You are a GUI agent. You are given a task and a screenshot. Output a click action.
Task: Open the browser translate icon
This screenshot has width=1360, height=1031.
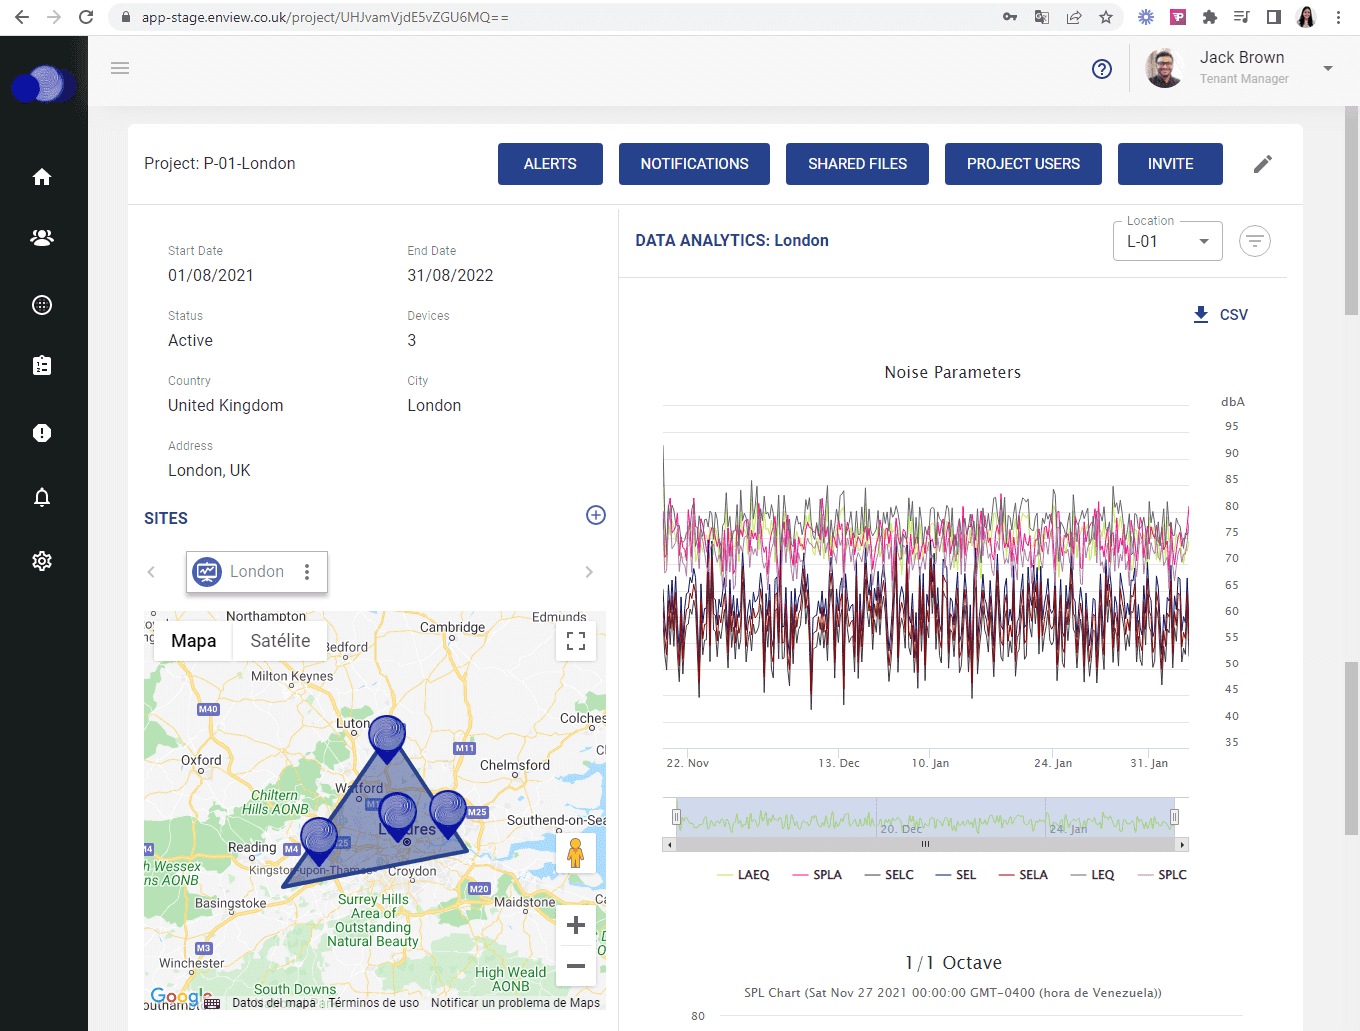point(1042,17)
